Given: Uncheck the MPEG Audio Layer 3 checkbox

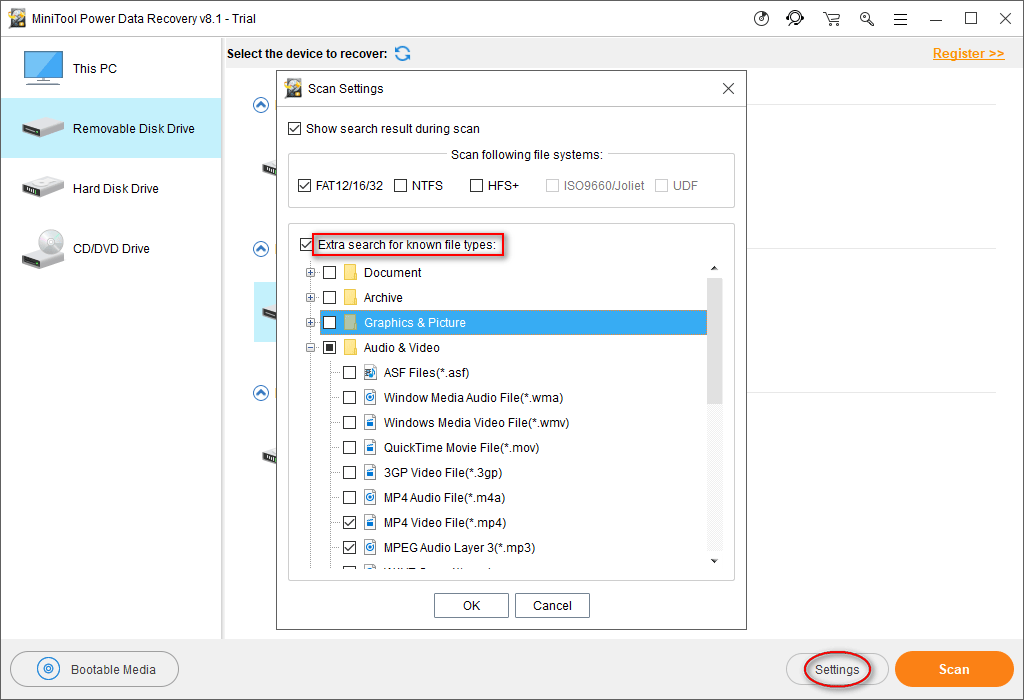Looking at the screenshot, I should coord(349,547).
